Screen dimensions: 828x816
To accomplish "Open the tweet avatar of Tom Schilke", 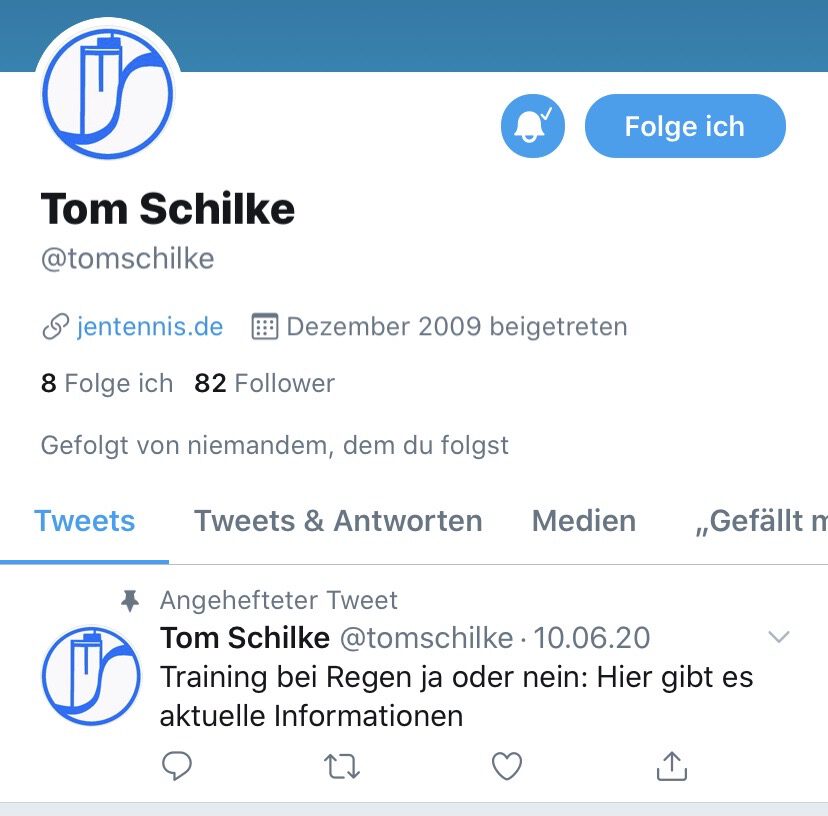I will click(x=91, y=676).
